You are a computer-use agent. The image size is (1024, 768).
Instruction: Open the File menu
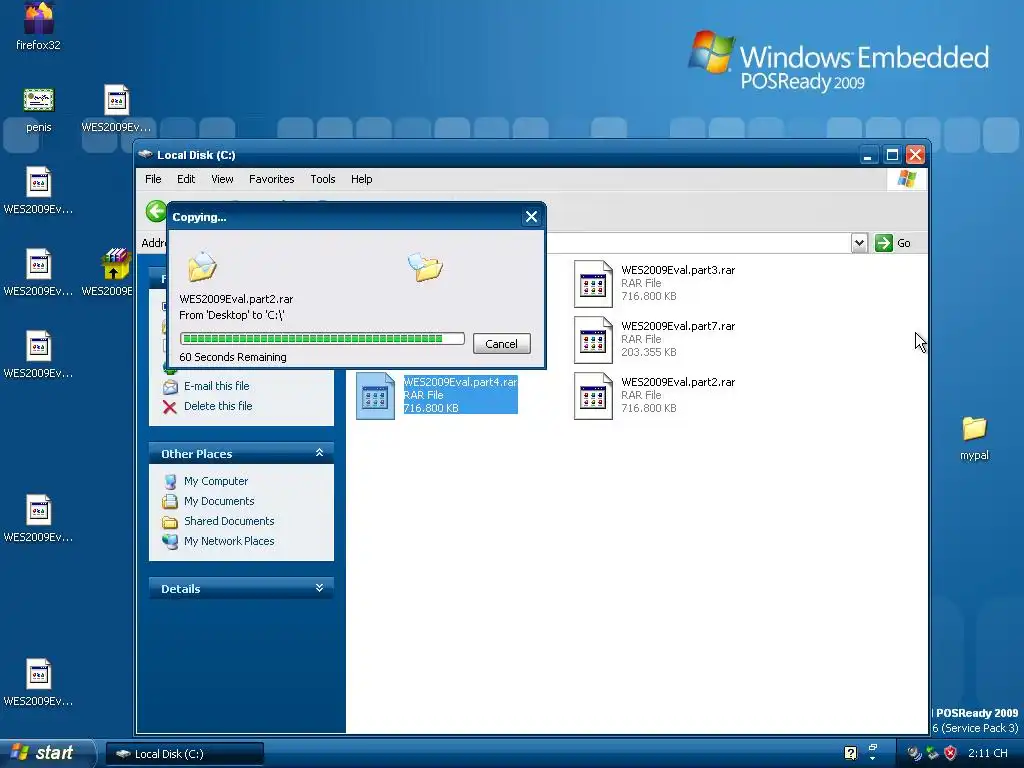pos(153,179)
